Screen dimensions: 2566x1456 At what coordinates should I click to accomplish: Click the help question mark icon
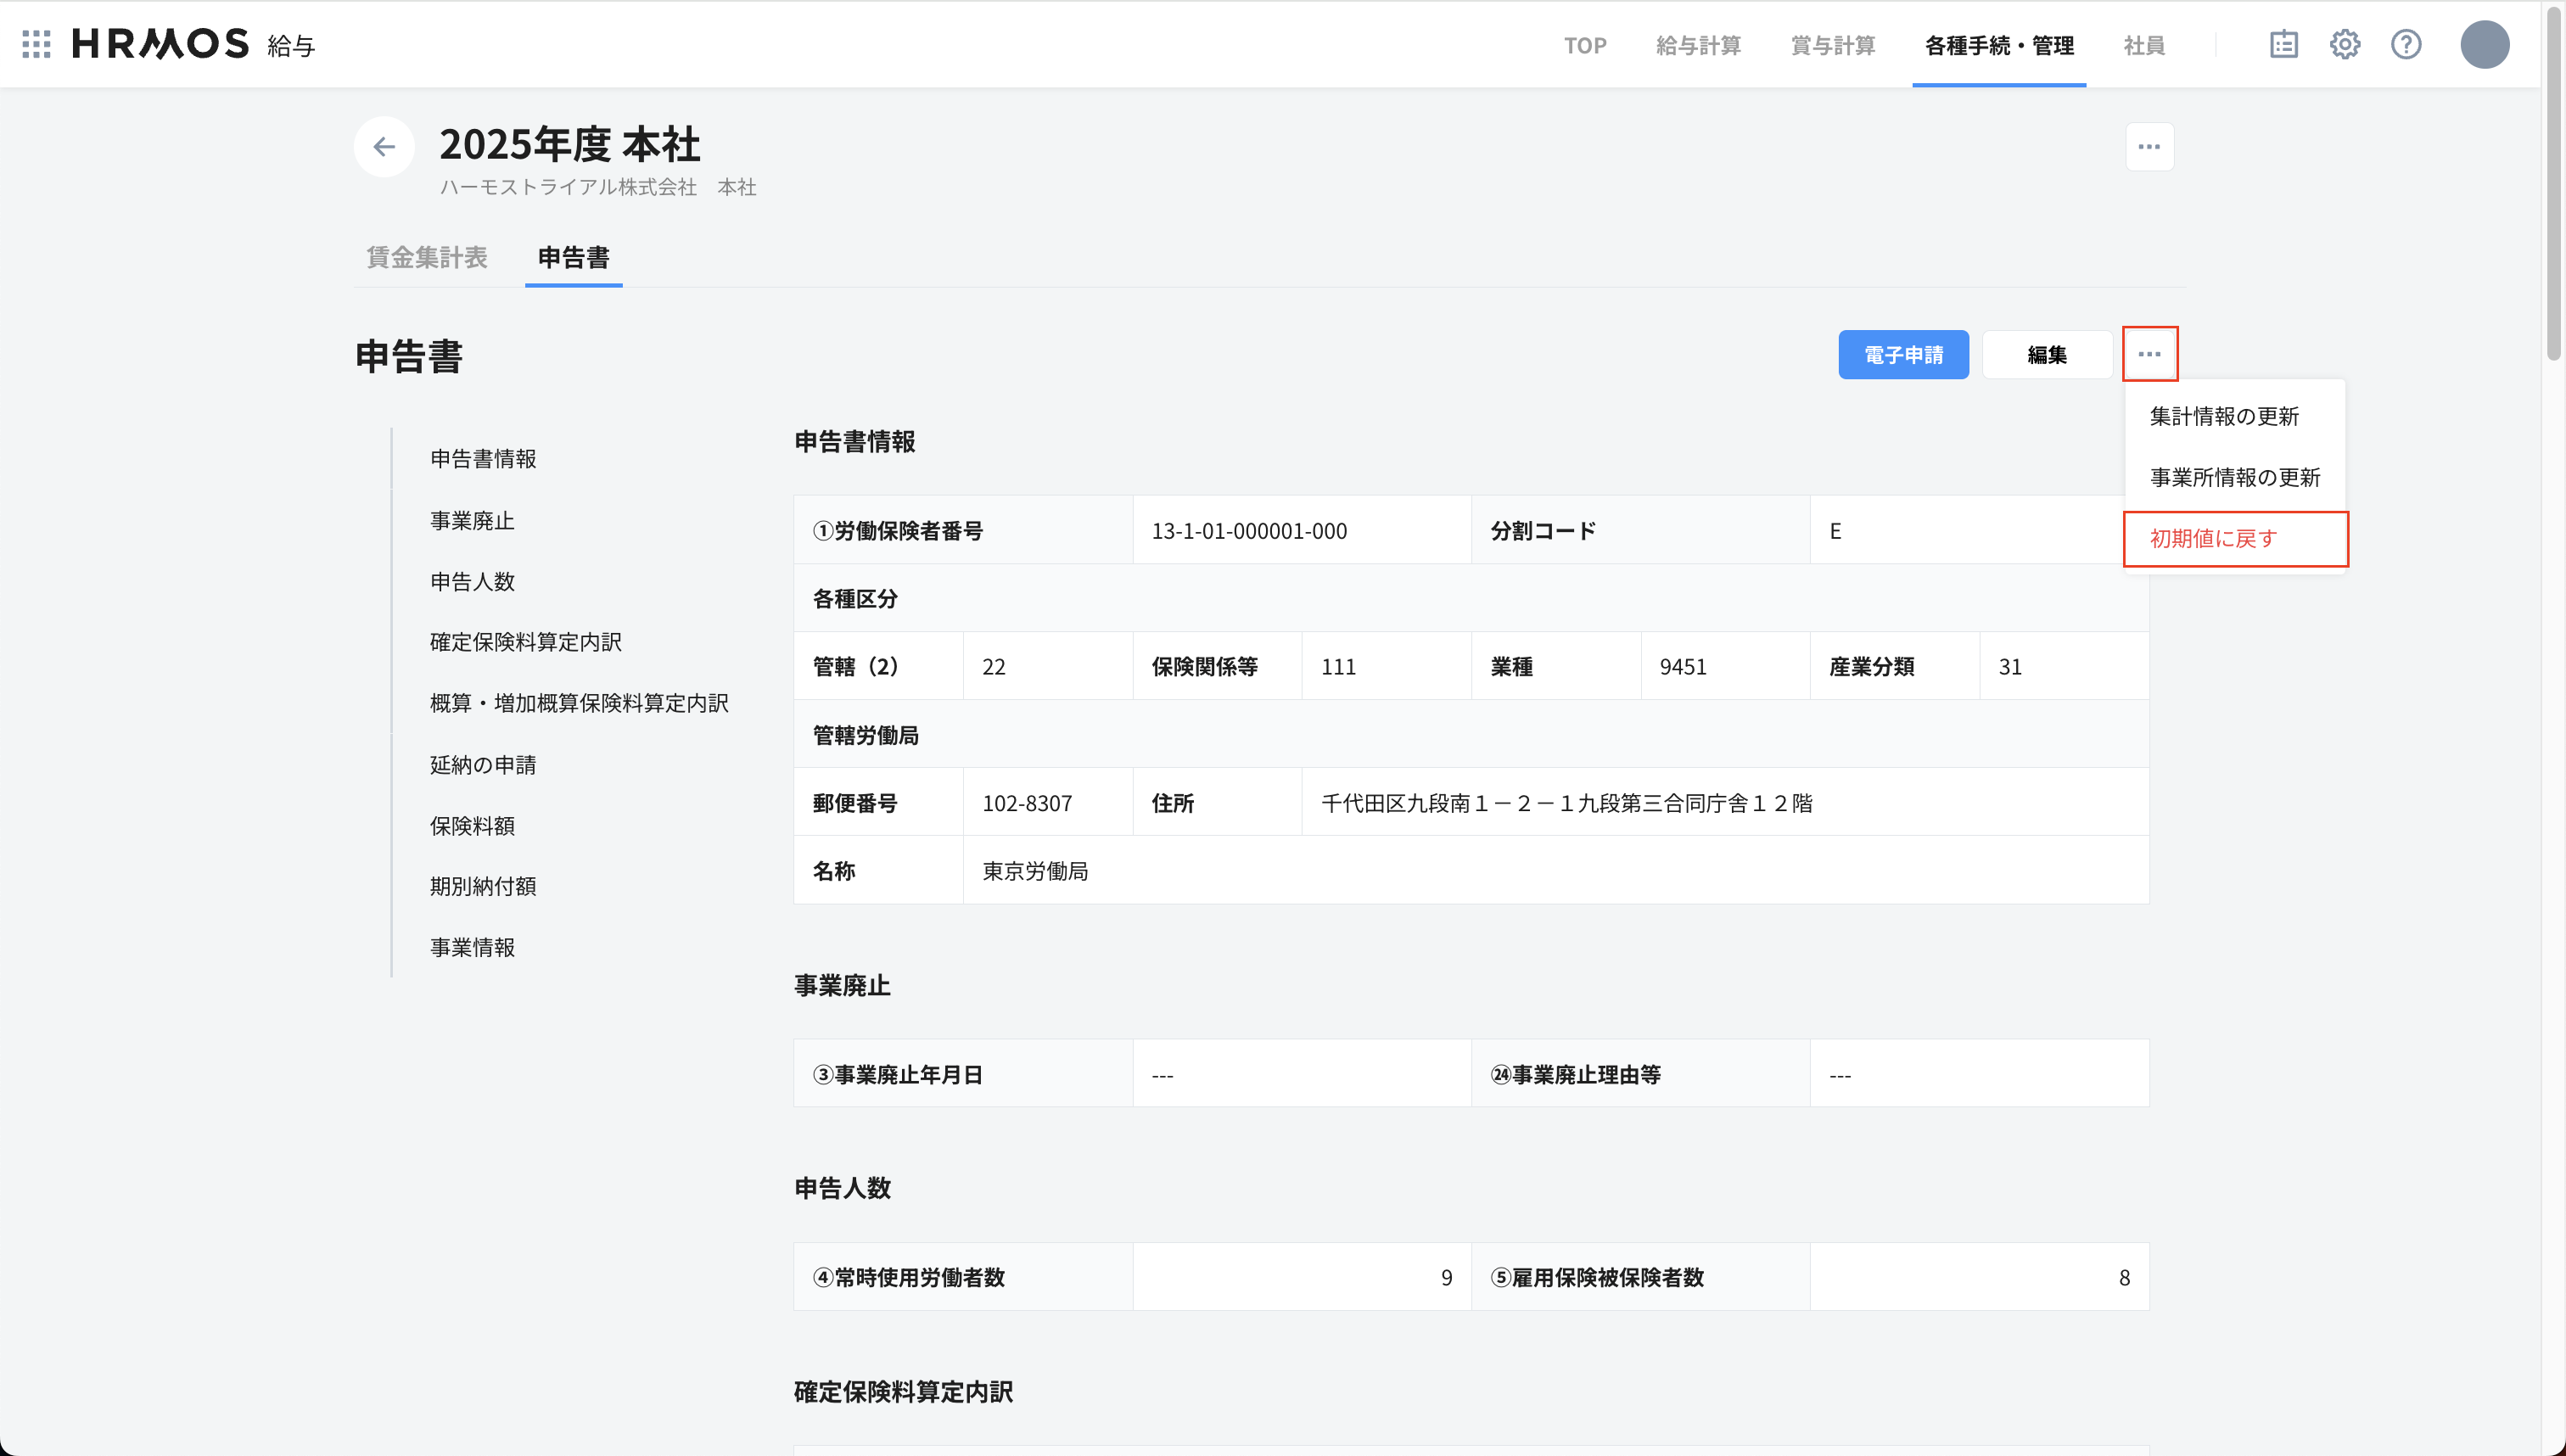pyautogui.click(x=2405, y=44)
